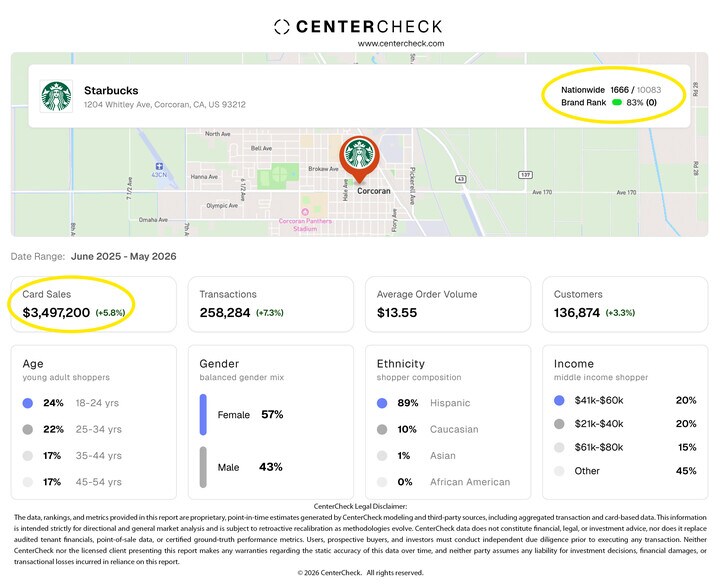Viewport: 725px width, 588px height.
Task: Open the www.centercheck.com link
Action: (401, 43)
